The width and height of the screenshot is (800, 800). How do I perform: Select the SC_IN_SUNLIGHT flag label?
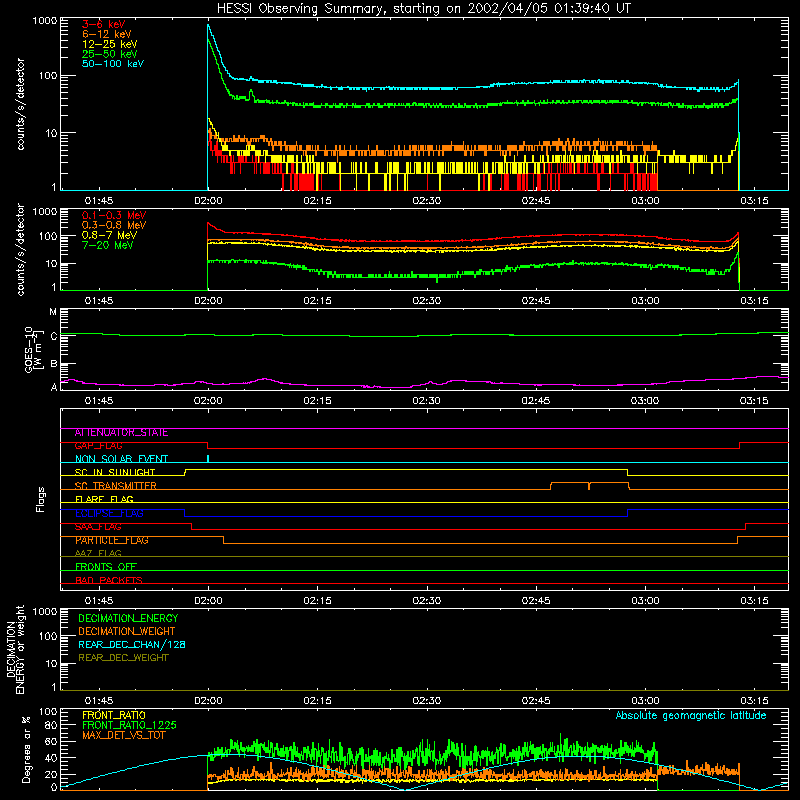coord(115,472)
